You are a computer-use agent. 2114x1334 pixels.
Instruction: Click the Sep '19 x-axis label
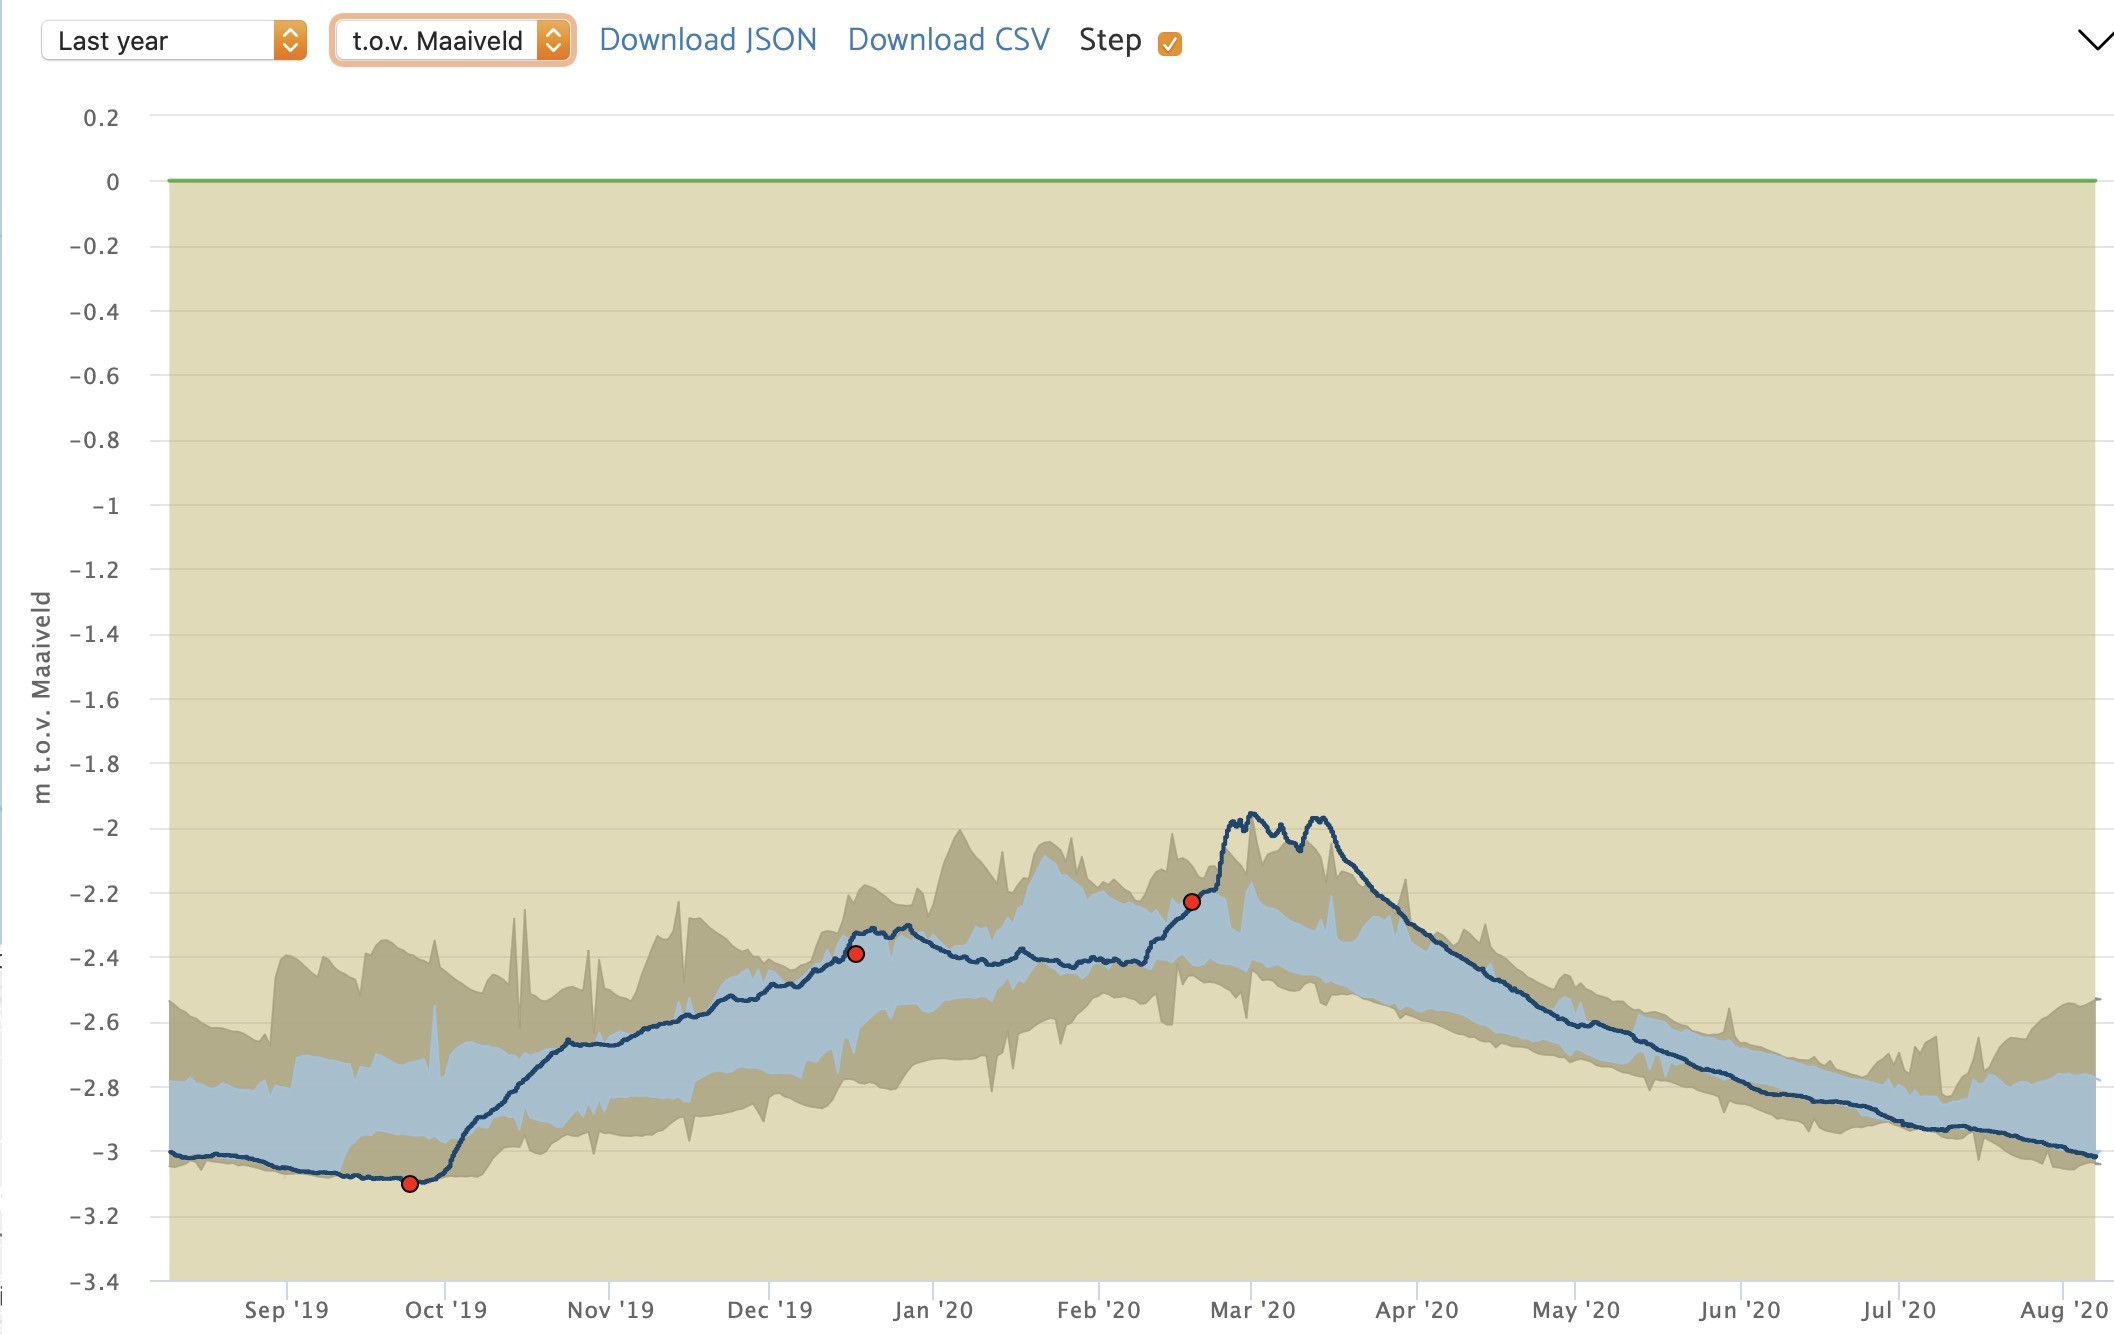point(286,1310)
